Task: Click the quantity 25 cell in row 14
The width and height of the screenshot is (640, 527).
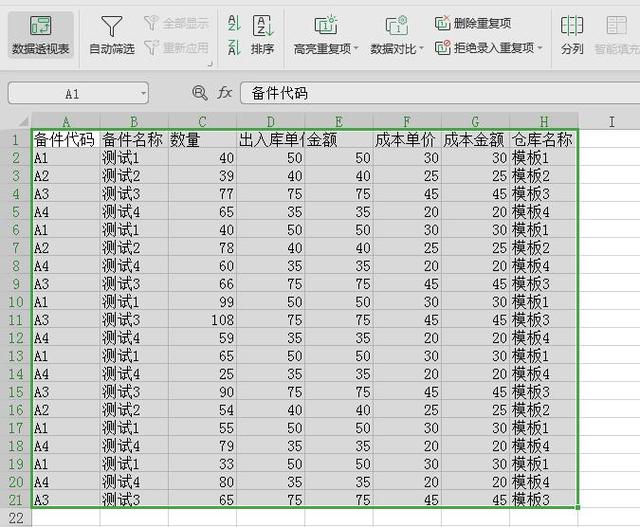Action: coord(202,374)
